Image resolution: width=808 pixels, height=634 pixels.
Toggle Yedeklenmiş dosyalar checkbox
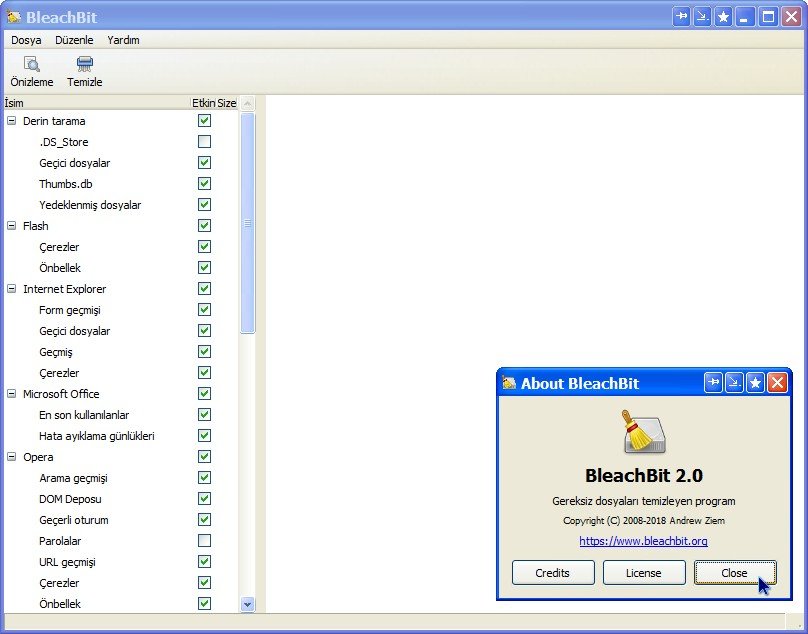tap(205, 205)
